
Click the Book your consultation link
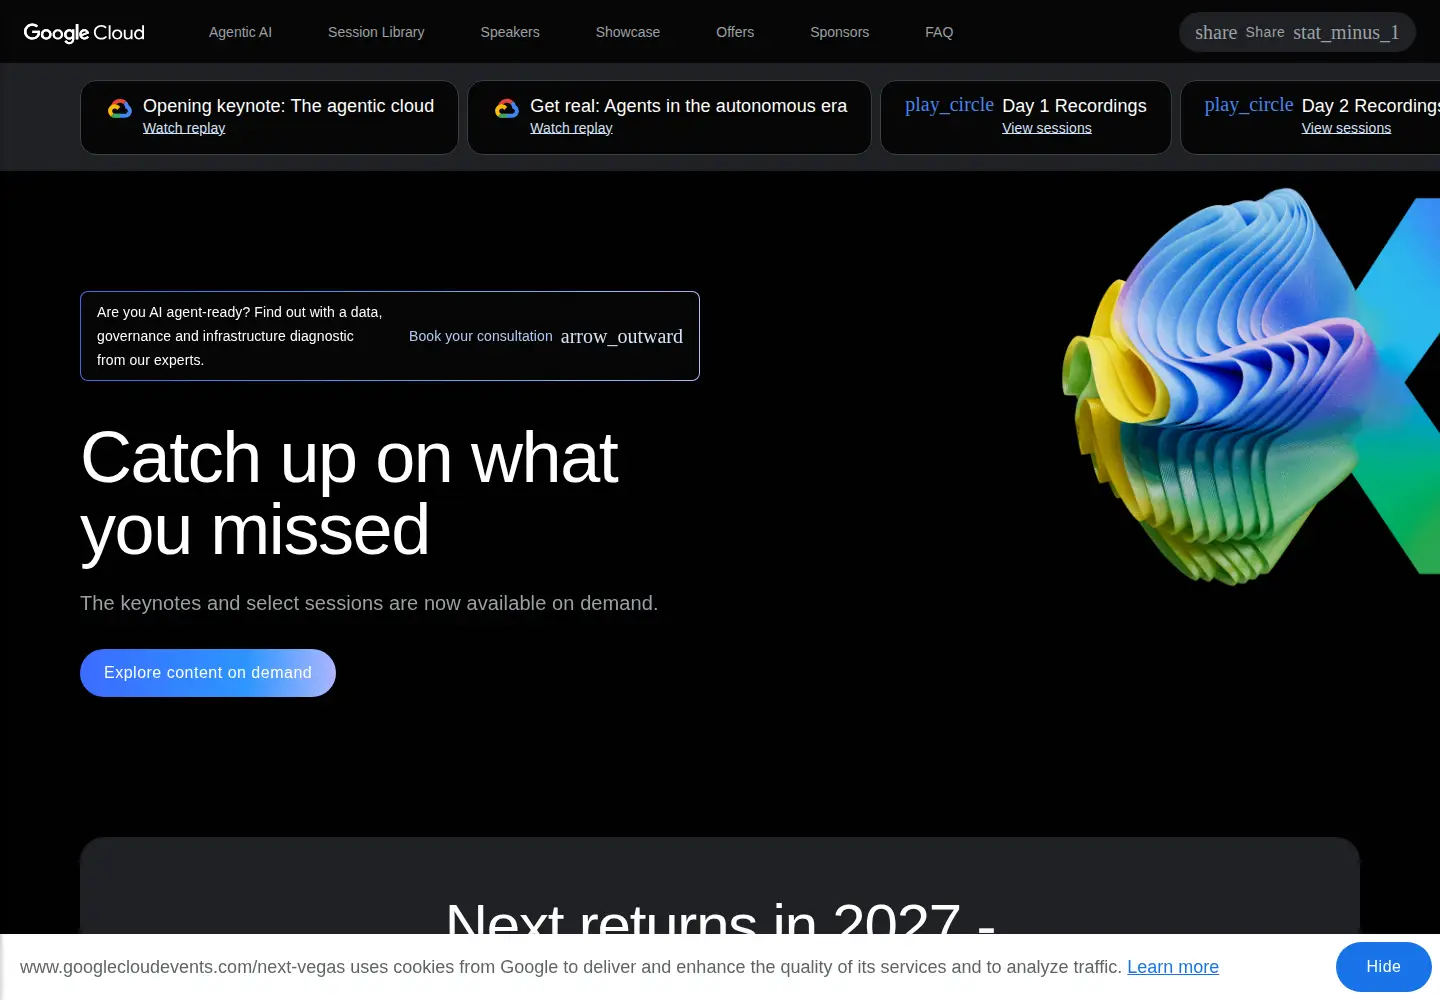[481, 336]
